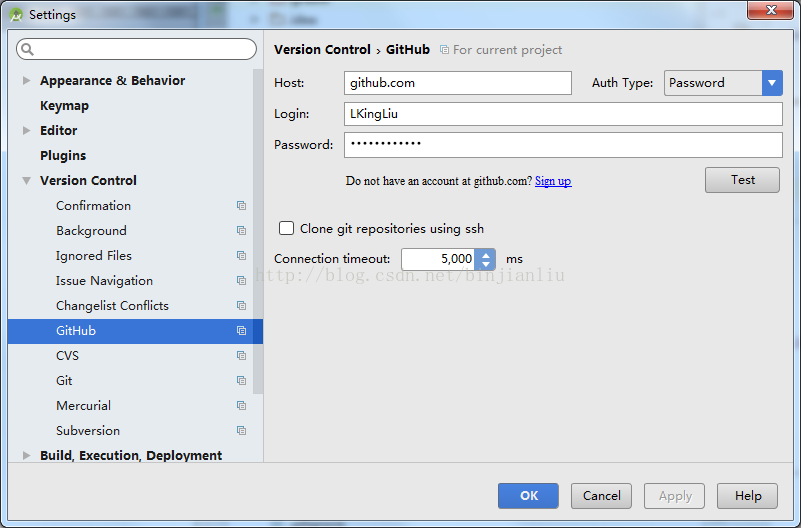Select Plugins settings

coord(63,155)
